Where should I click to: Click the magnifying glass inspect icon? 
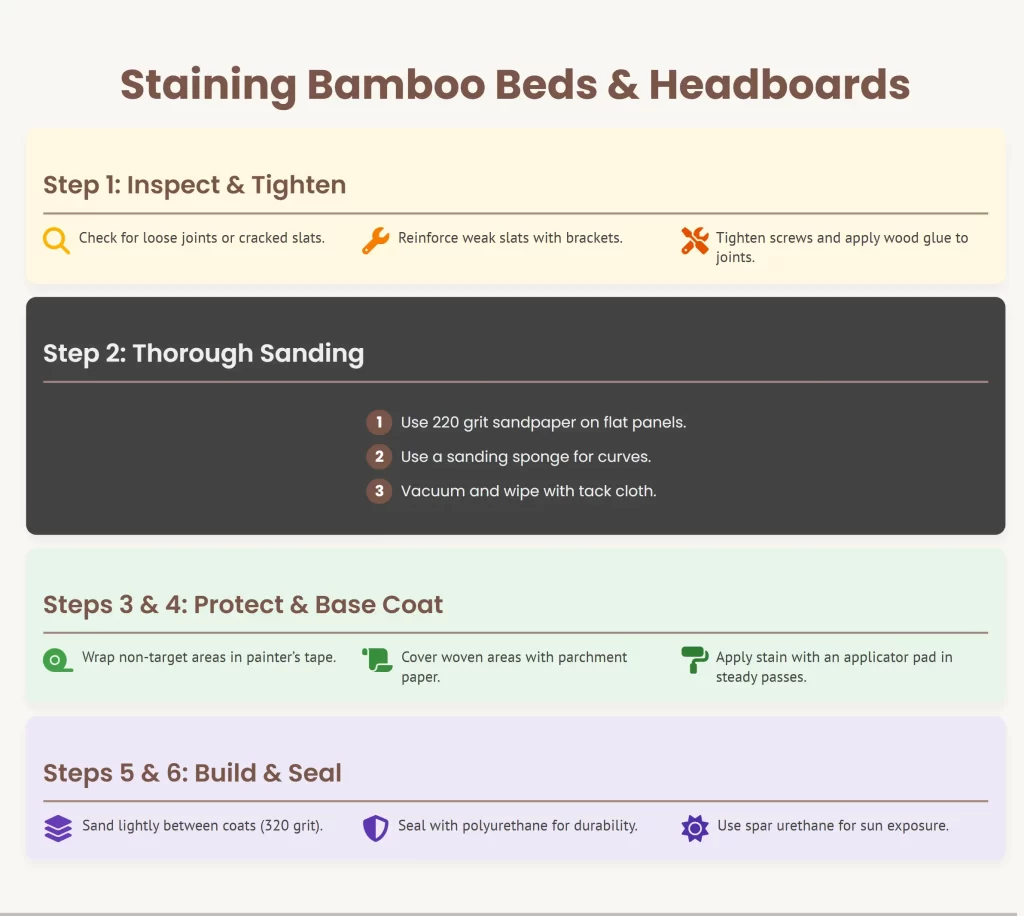(57, 240)
